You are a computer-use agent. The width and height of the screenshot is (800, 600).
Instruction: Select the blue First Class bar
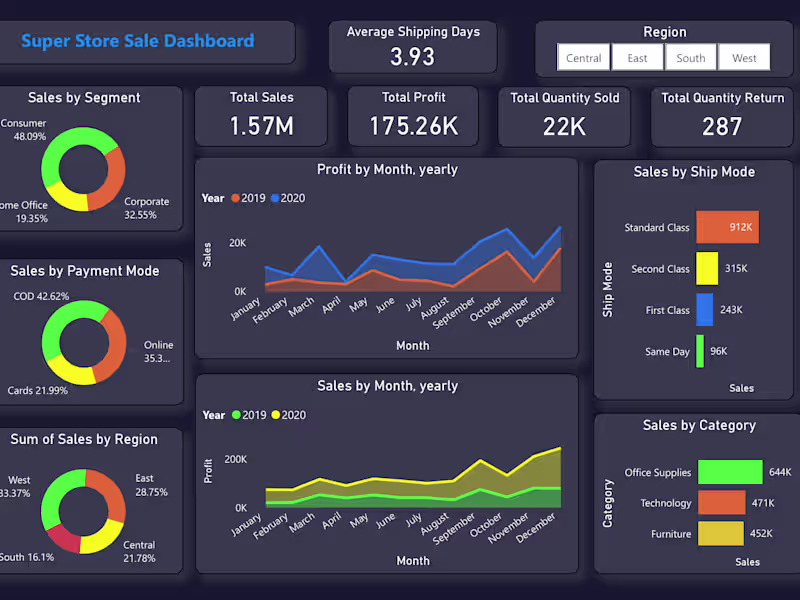[705, 310]
